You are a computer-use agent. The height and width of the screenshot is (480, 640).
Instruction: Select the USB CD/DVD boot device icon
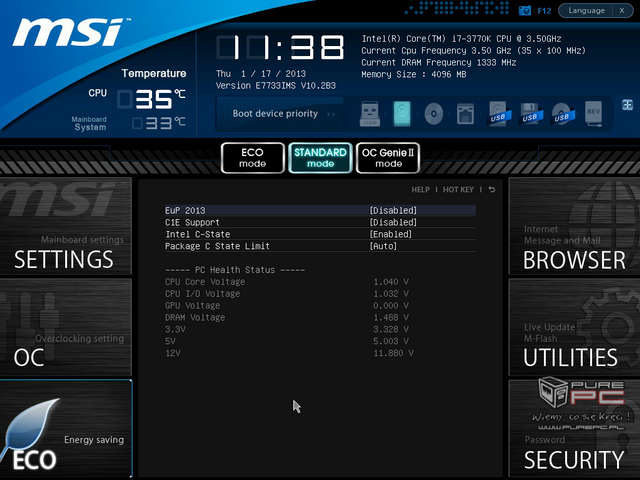tap(562, 113)
